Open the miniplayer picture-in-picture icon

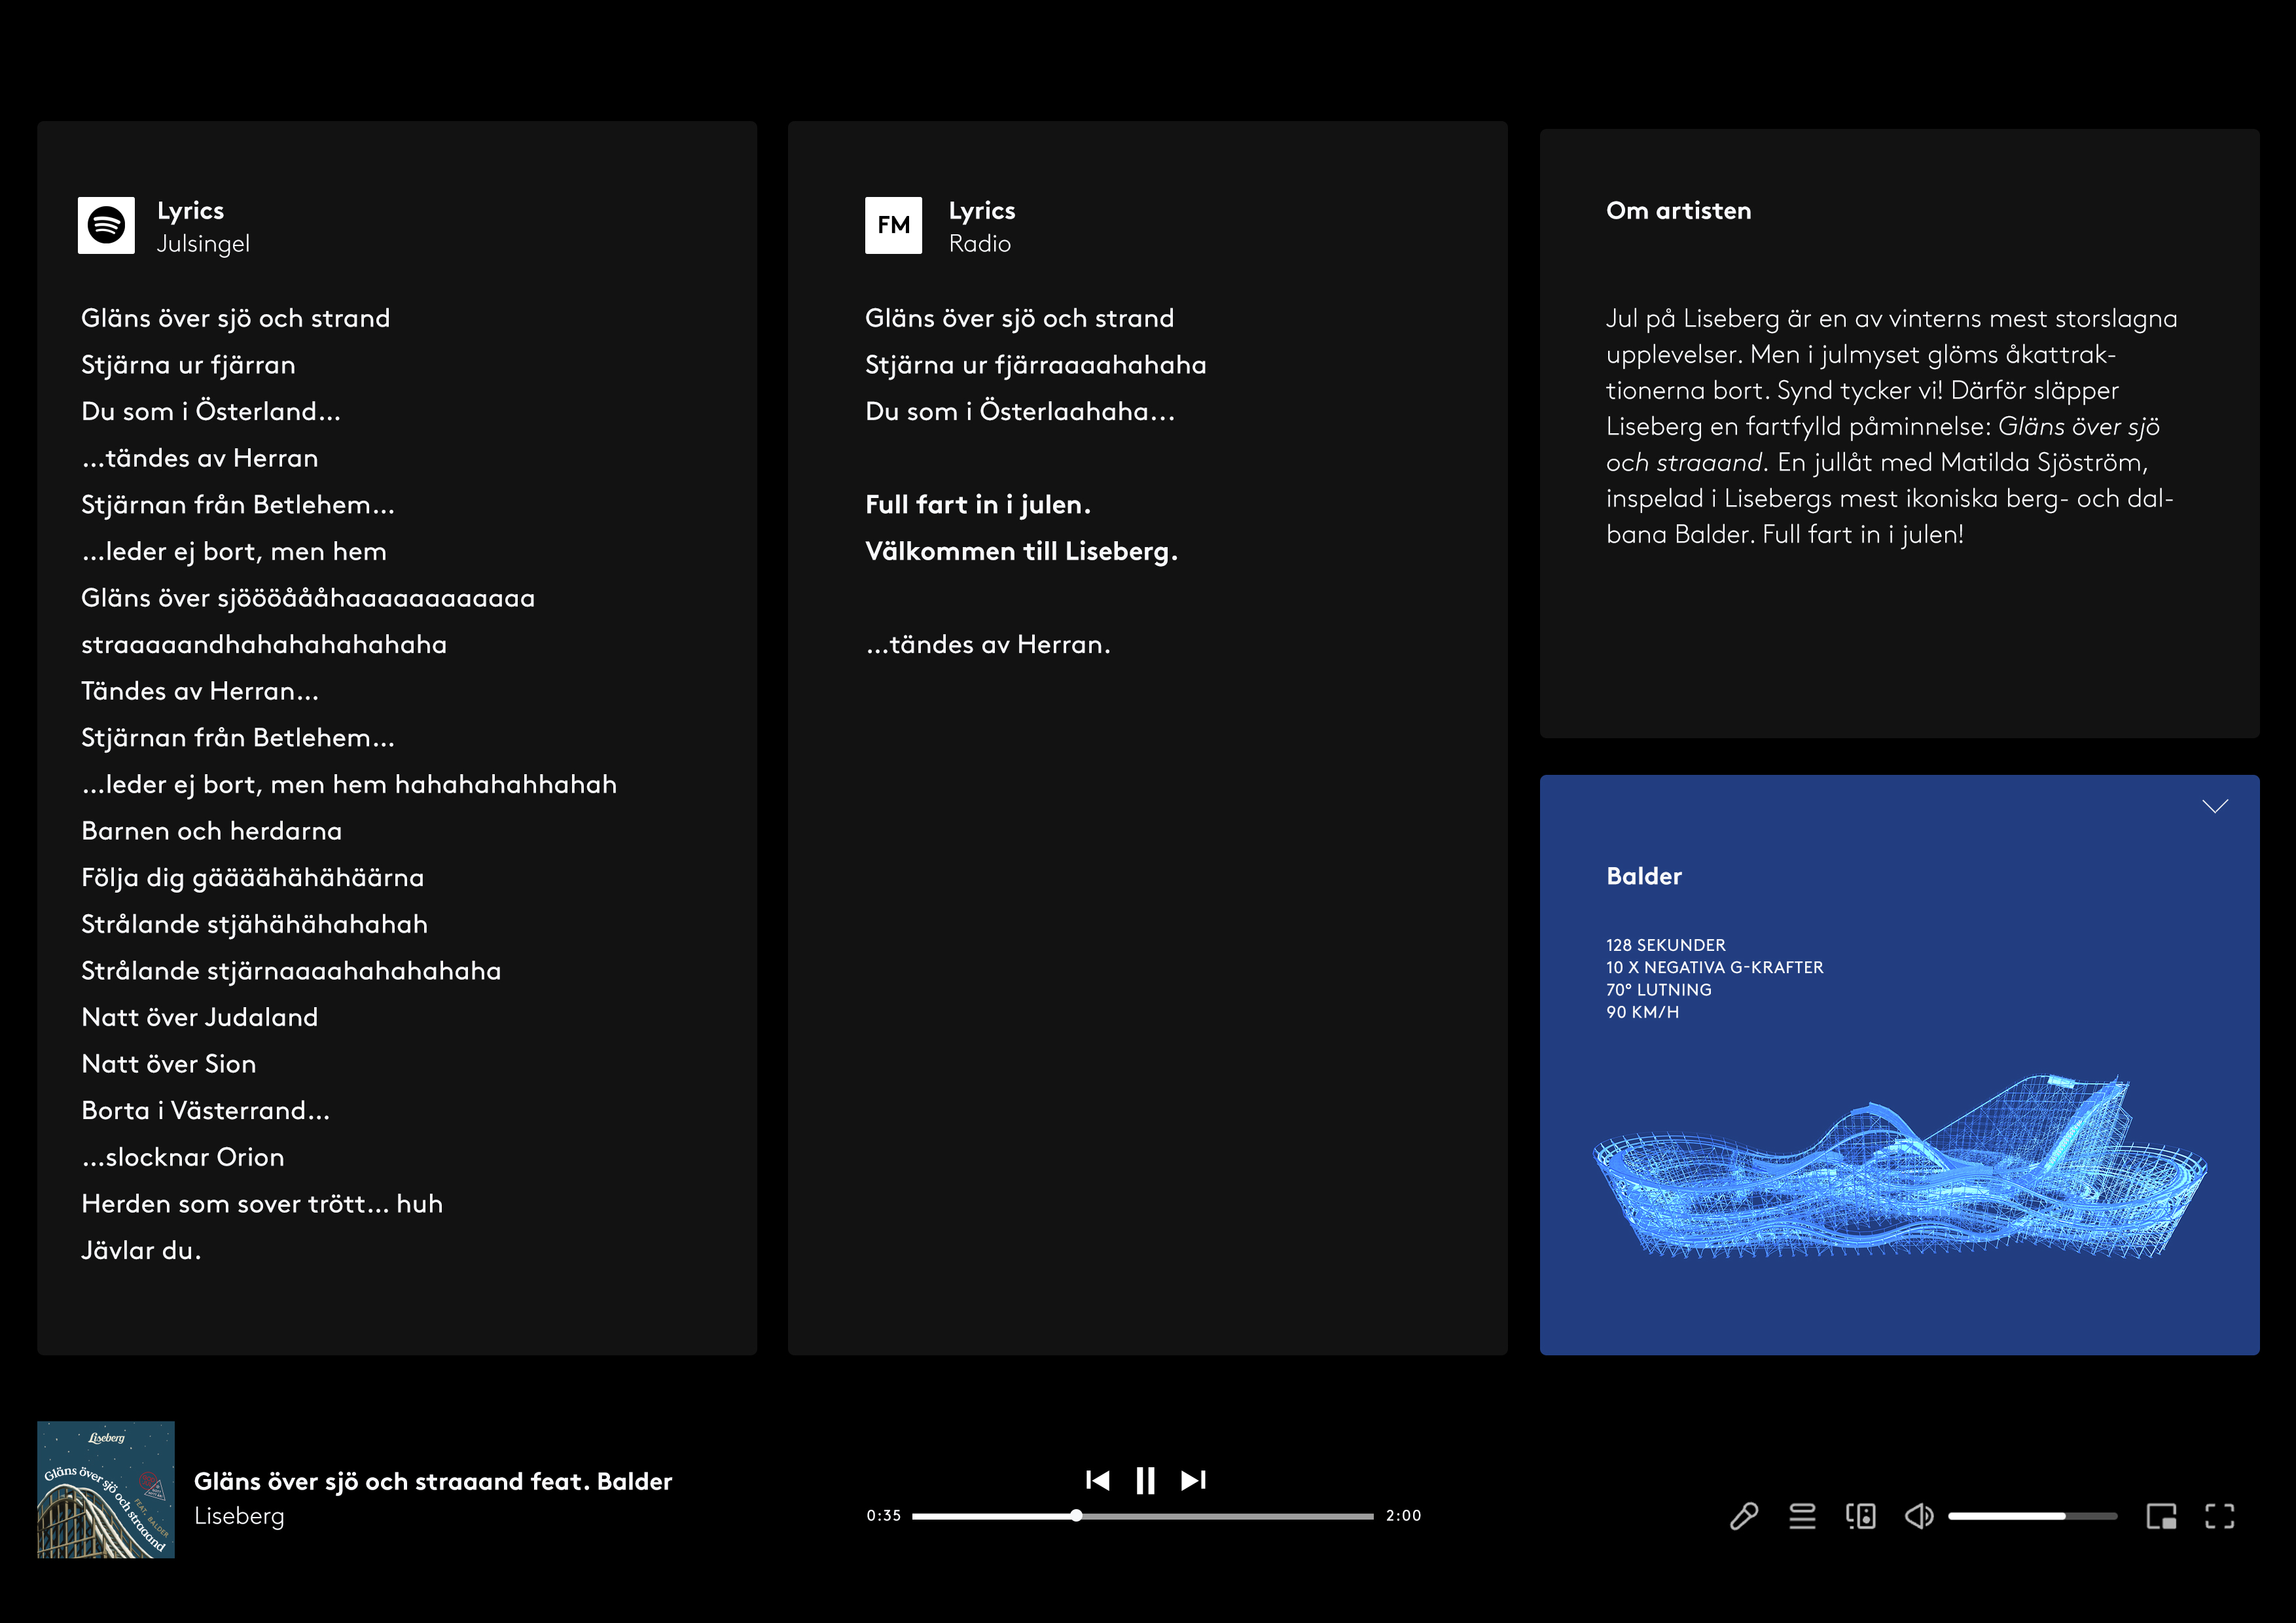2161,1516
